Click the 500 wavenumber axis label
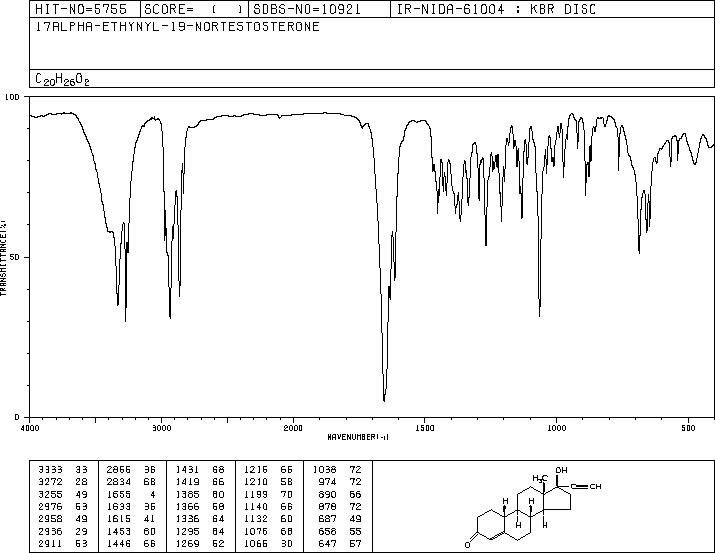 688,428
